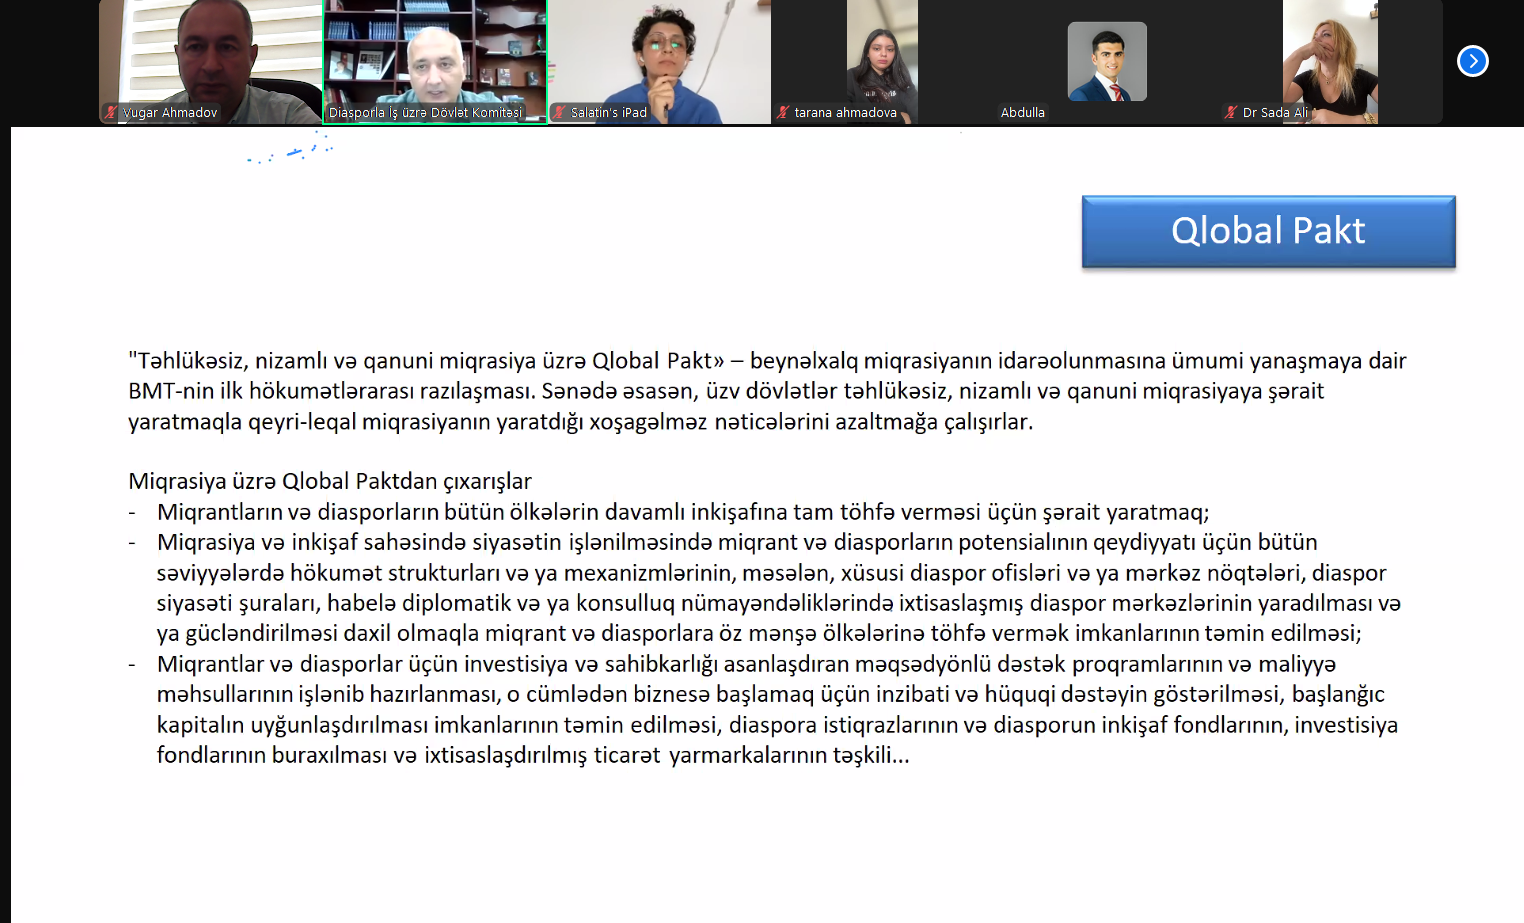Click the tarana ahmadova name label
This screenshot has width=1524, height=923.
point(845,113)
